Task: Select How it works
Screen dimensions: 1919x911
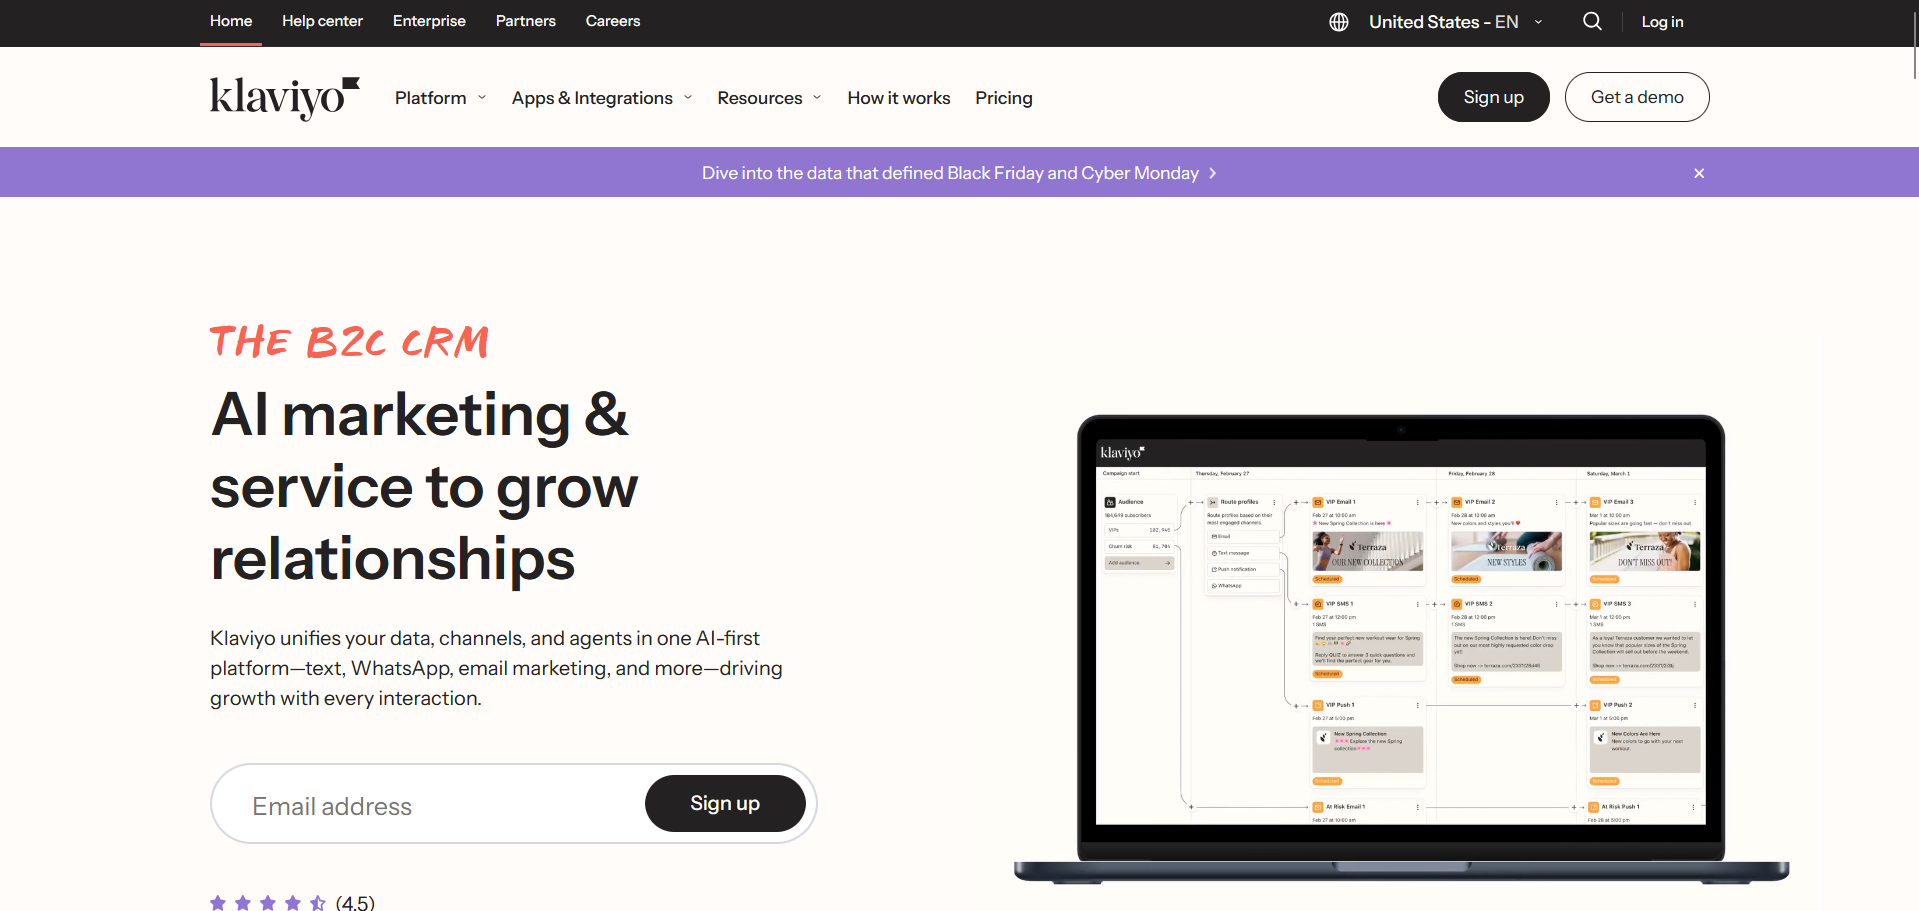Action: (899, 98)
